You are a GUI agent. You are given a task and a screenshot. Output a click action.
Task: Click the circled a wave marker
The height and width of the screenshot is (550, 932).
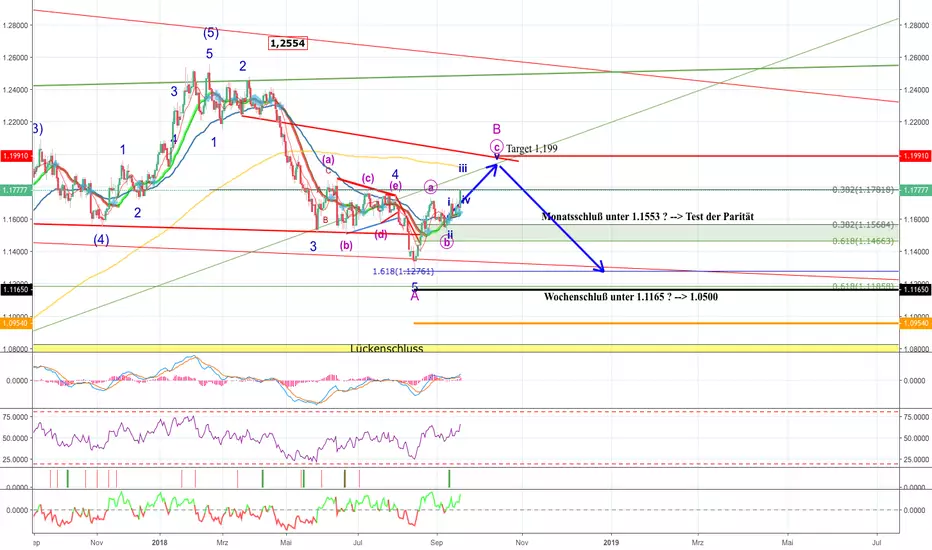click(431, 187)
